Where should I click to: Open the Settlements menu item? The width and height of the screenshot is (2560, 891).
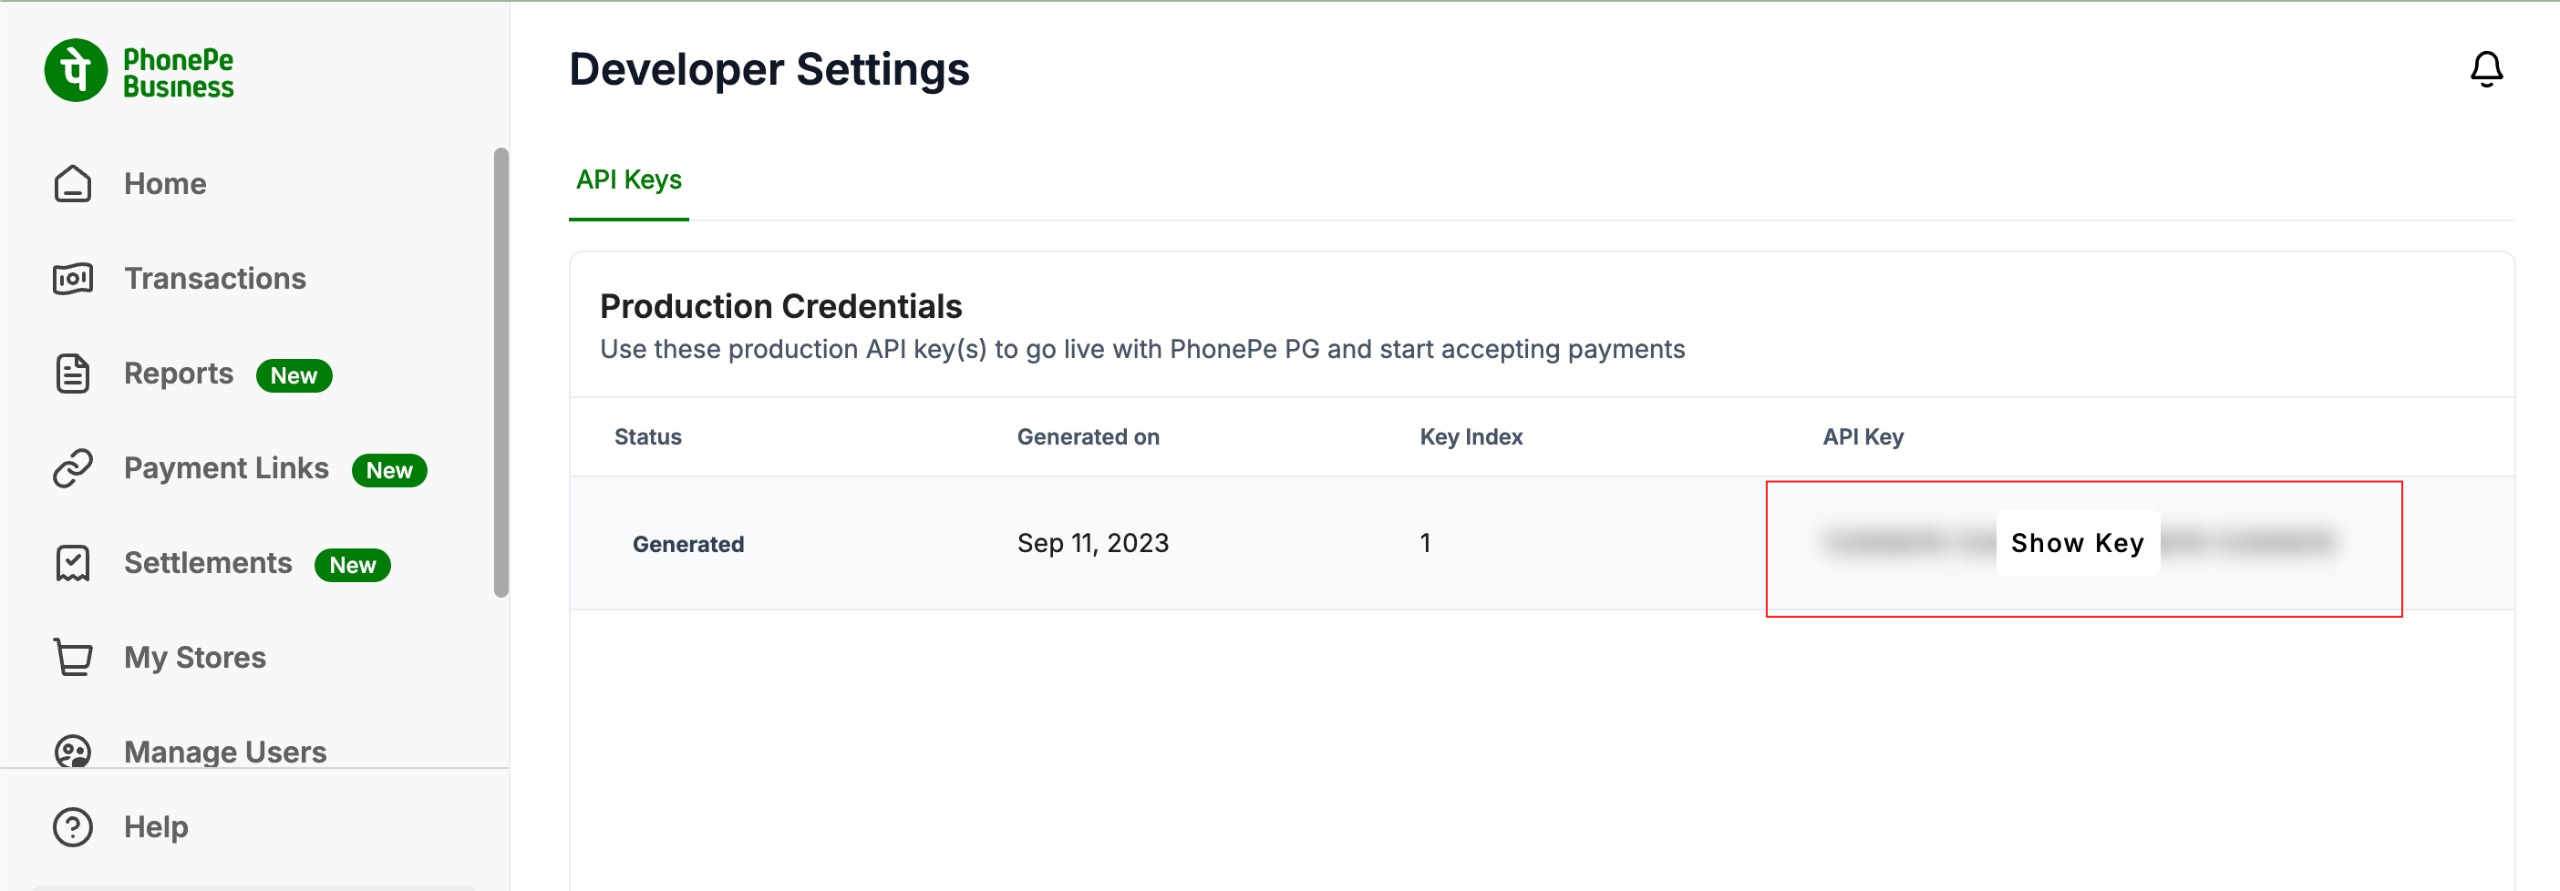[208, 563]
